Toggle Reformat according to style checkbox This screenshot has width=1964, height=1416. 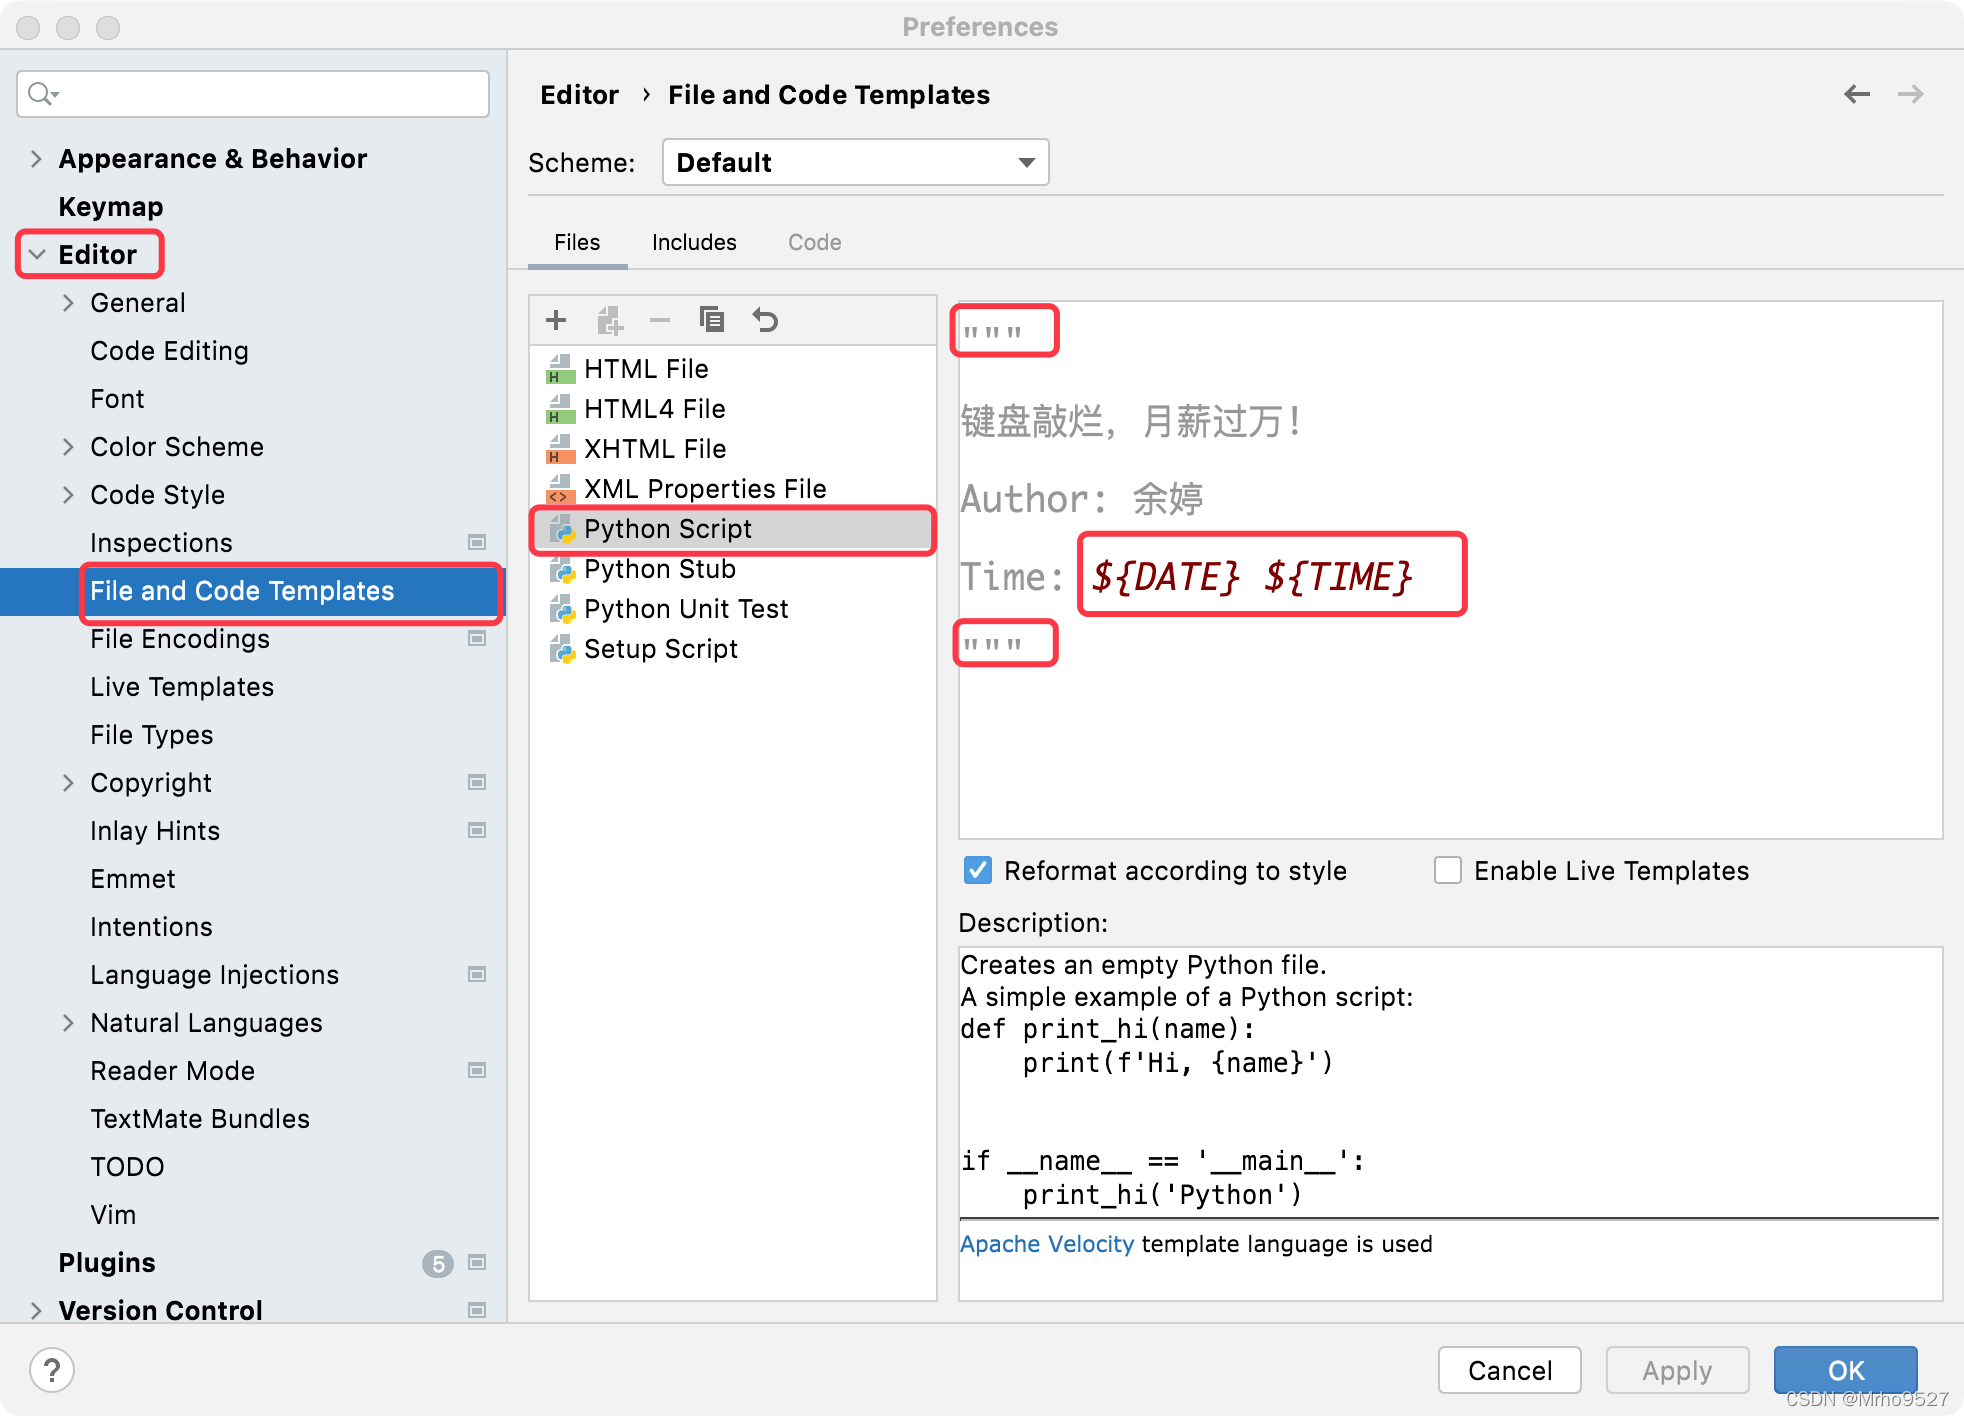tap(971, 872)
